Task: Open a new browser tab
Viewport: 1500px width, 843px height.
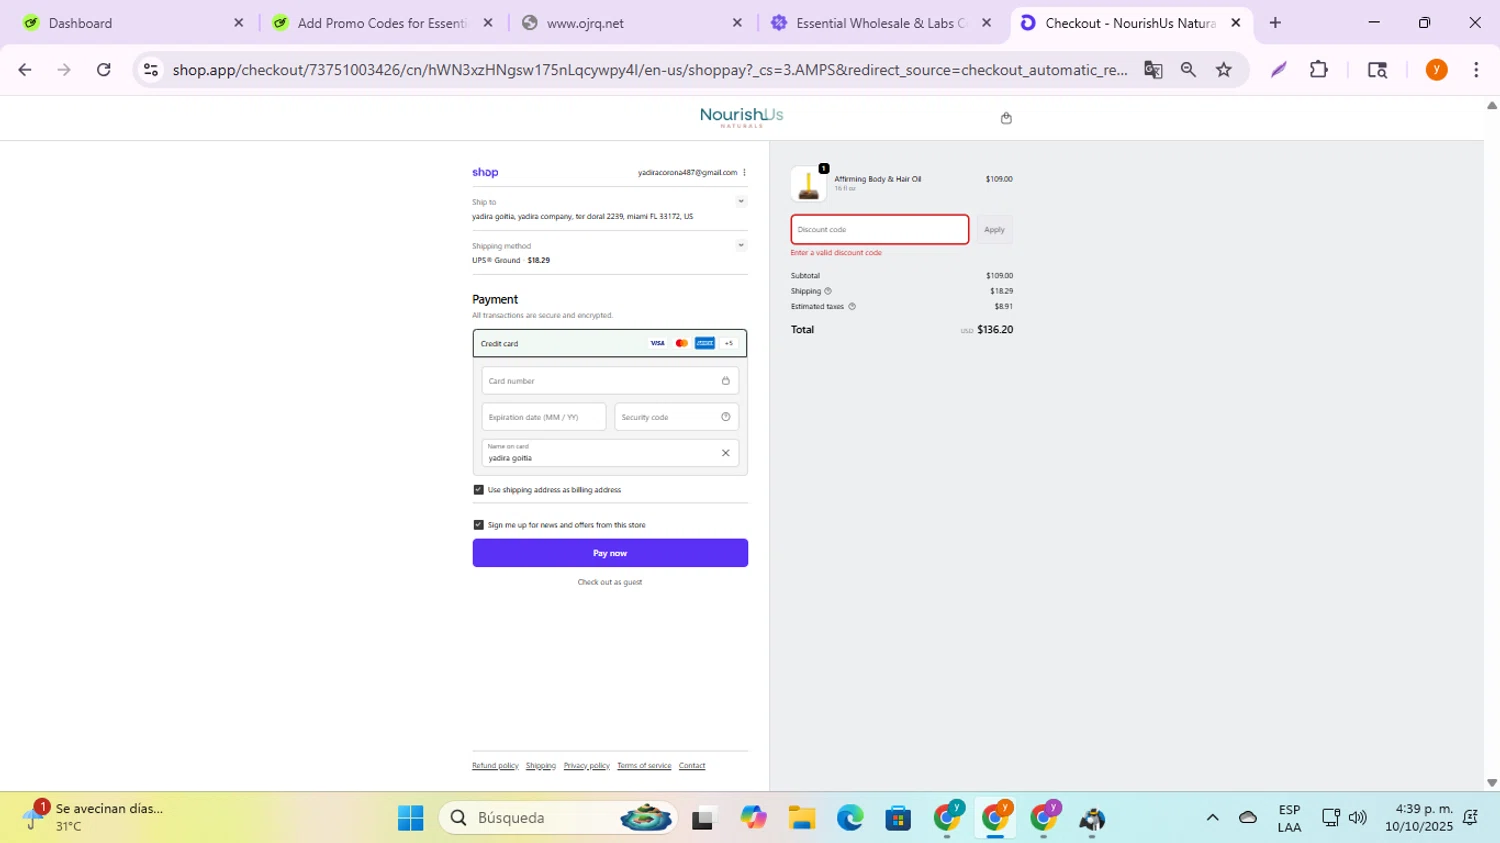Action: pyautogui.click(x=1275, y=23)
